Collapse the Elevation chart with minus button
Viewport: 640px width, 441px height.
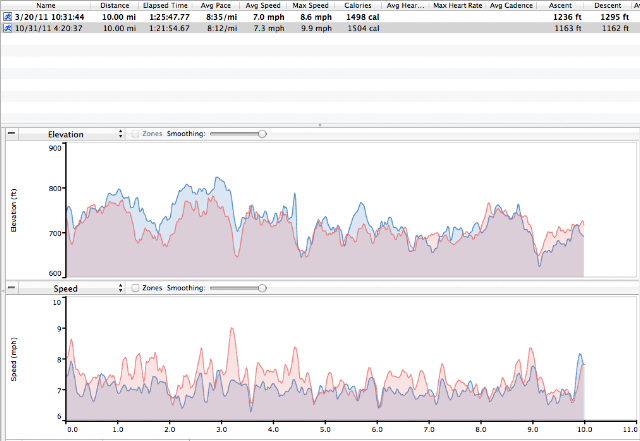tap(11, 134)
